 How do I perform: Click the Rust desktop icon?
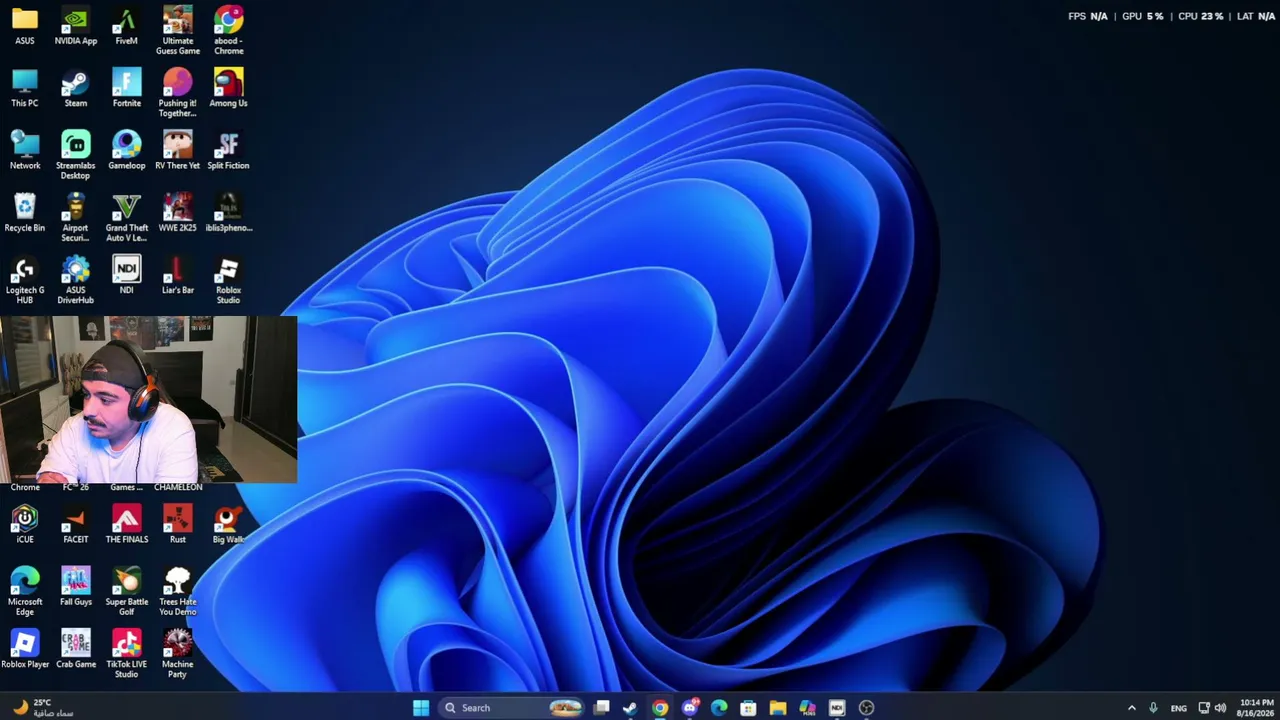pyautogui.click(x=178, y=525)
